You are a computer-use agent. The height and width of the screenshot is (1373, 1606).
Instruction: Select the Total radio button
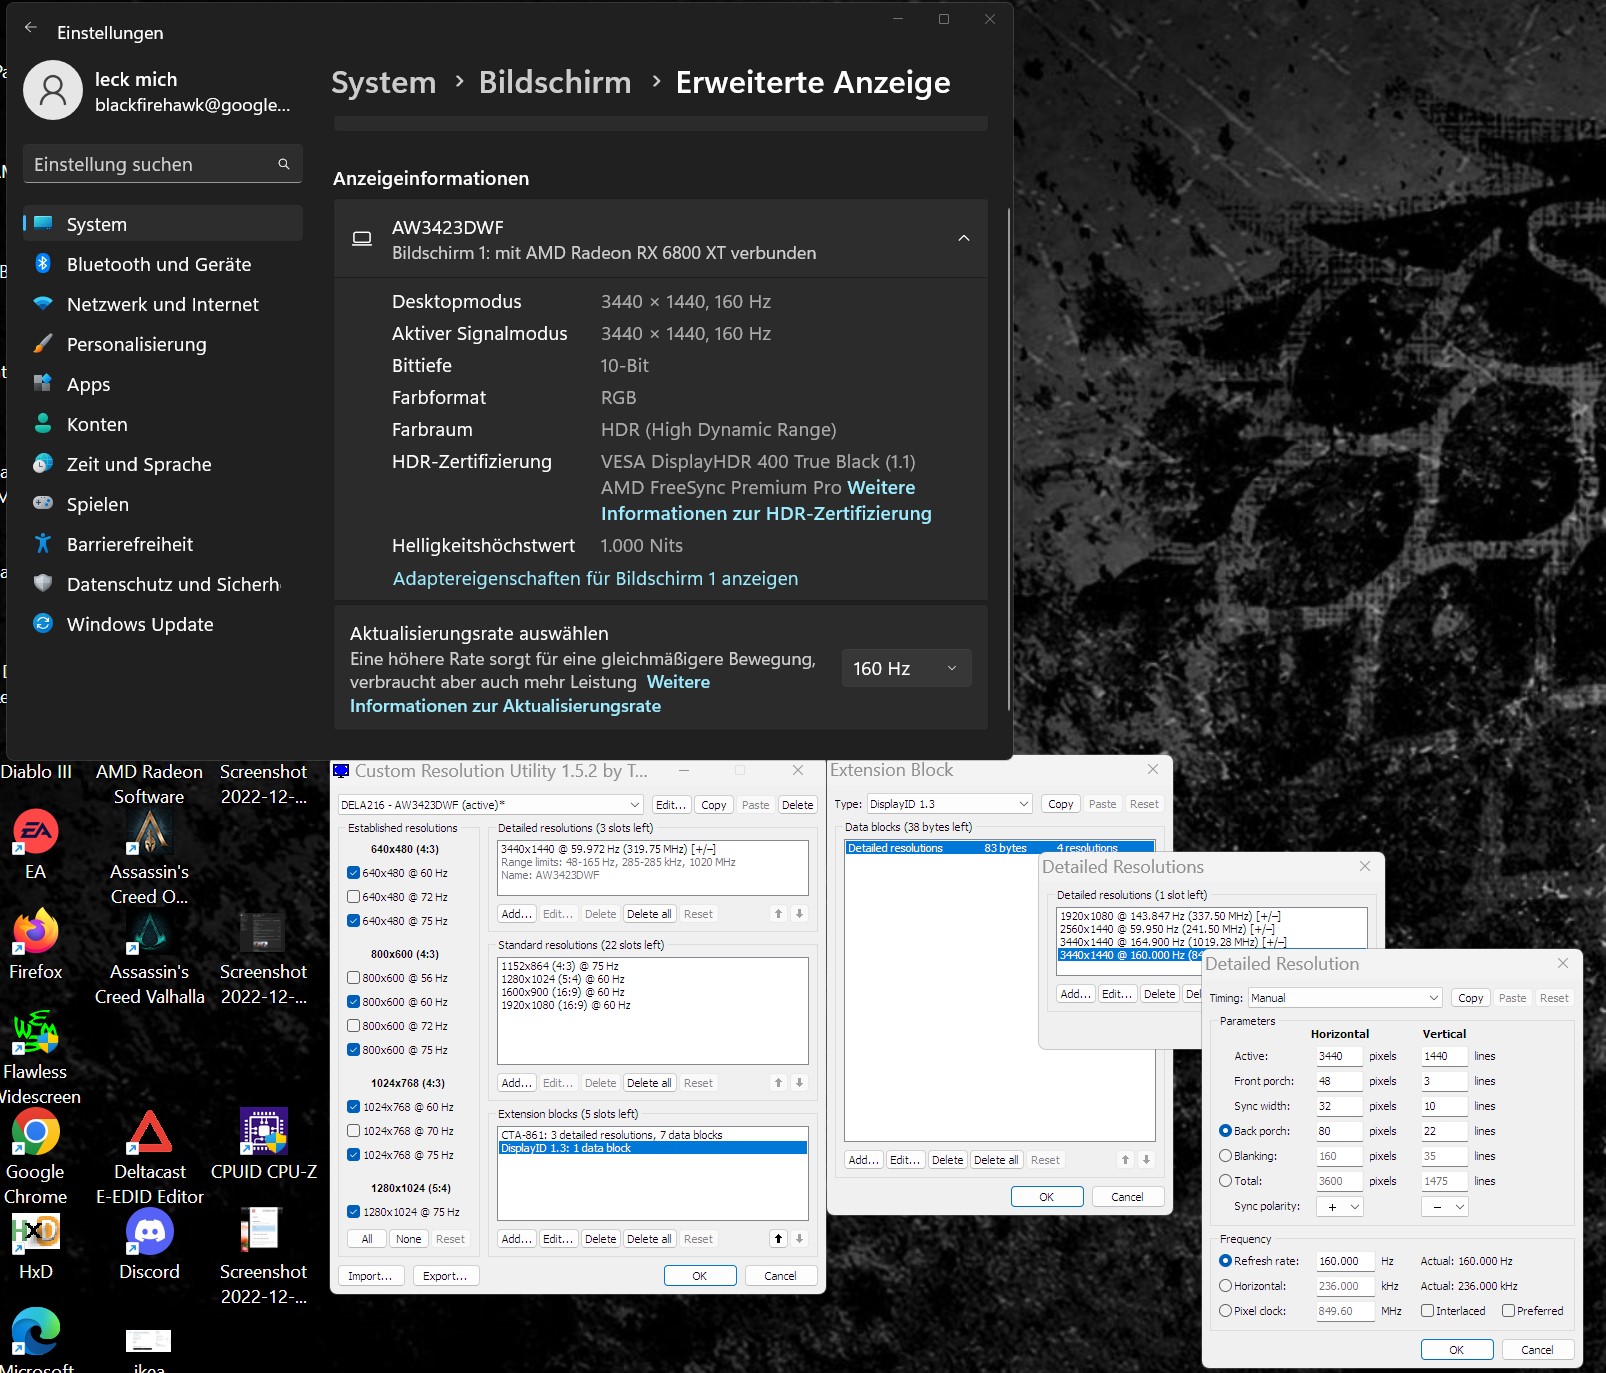(x=1225, y=1181)
